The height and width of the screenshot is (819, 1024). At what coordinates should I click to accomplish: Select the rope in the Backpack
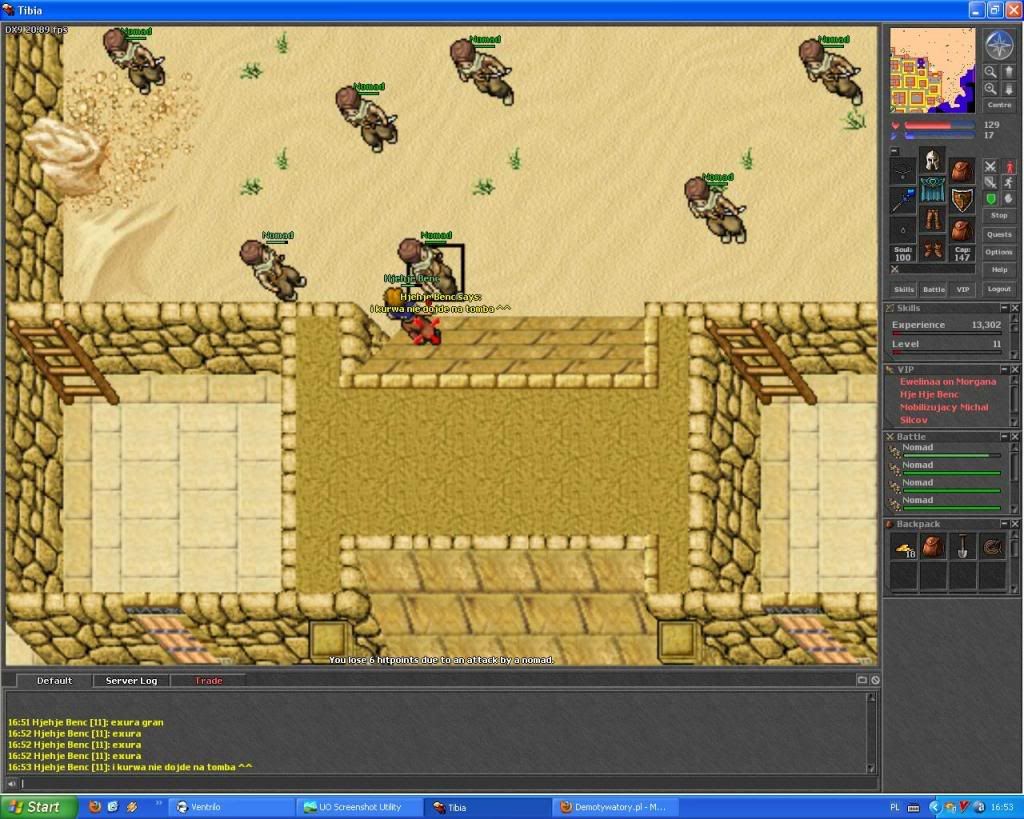[992, 547]
